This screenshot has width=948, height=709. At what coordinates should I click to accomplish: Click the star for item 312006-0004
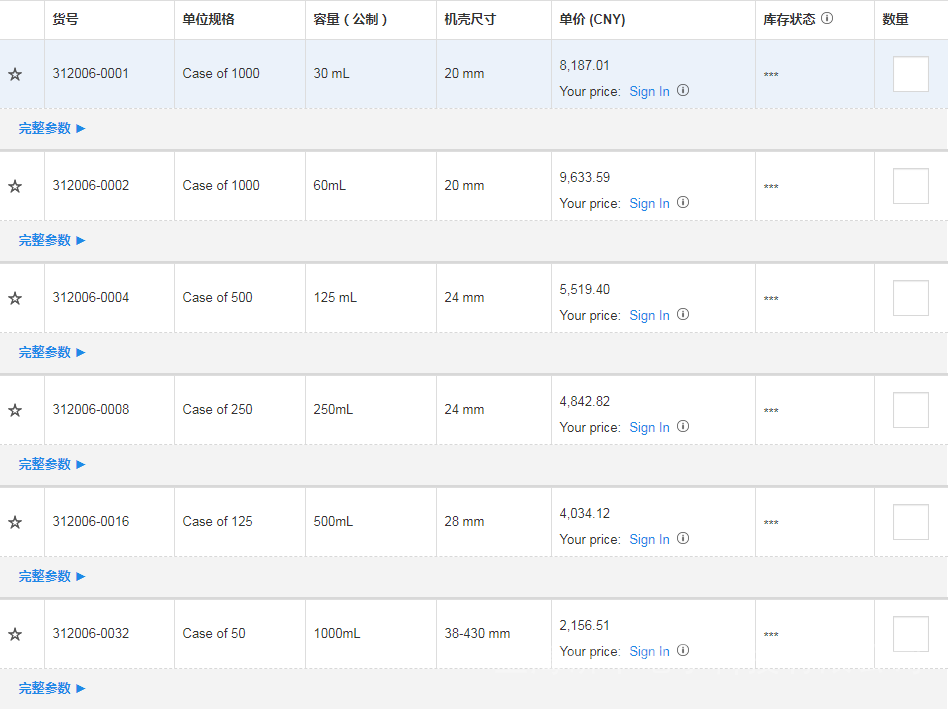point(15,298)
